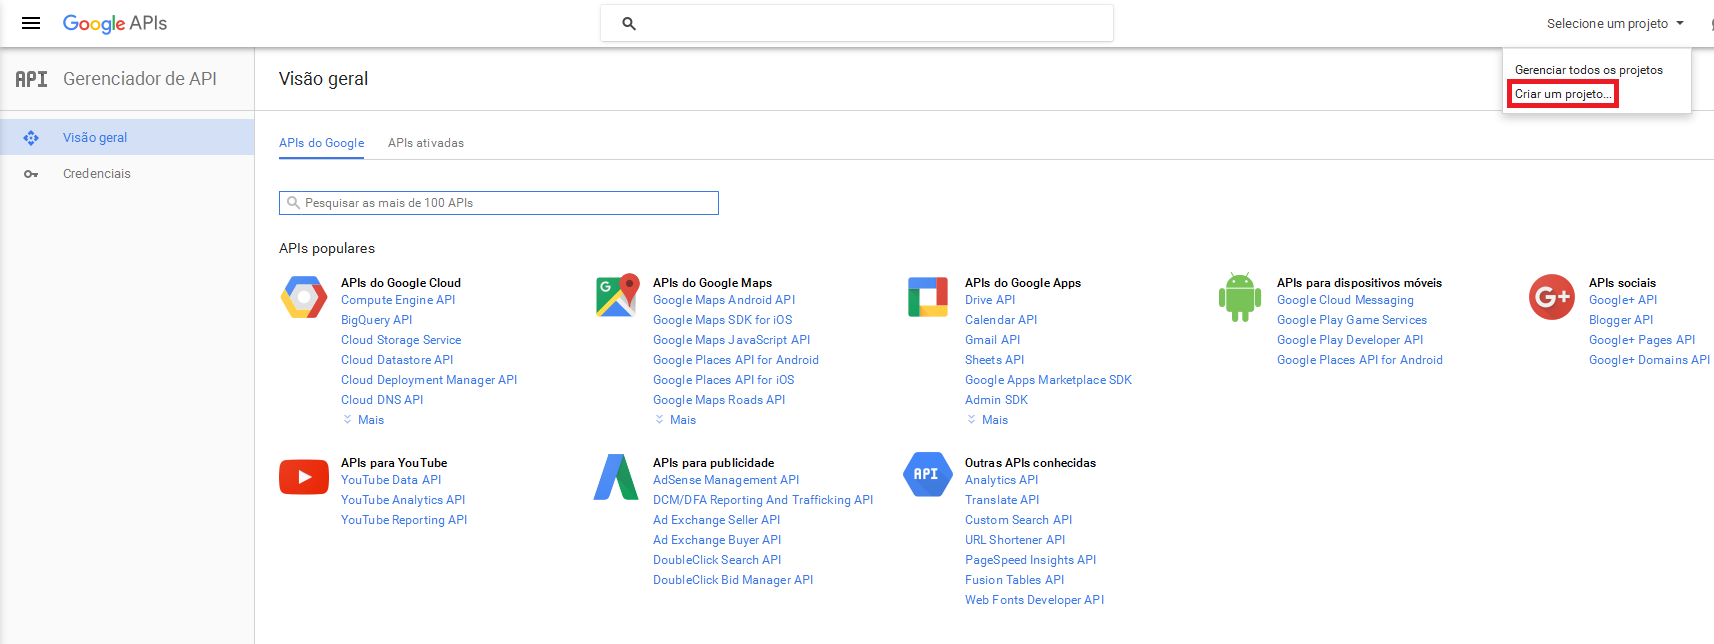Click the blue API hexagon icon
Image resolution: width=1714 pixels, height=644 pixels.
pos(928,475)
